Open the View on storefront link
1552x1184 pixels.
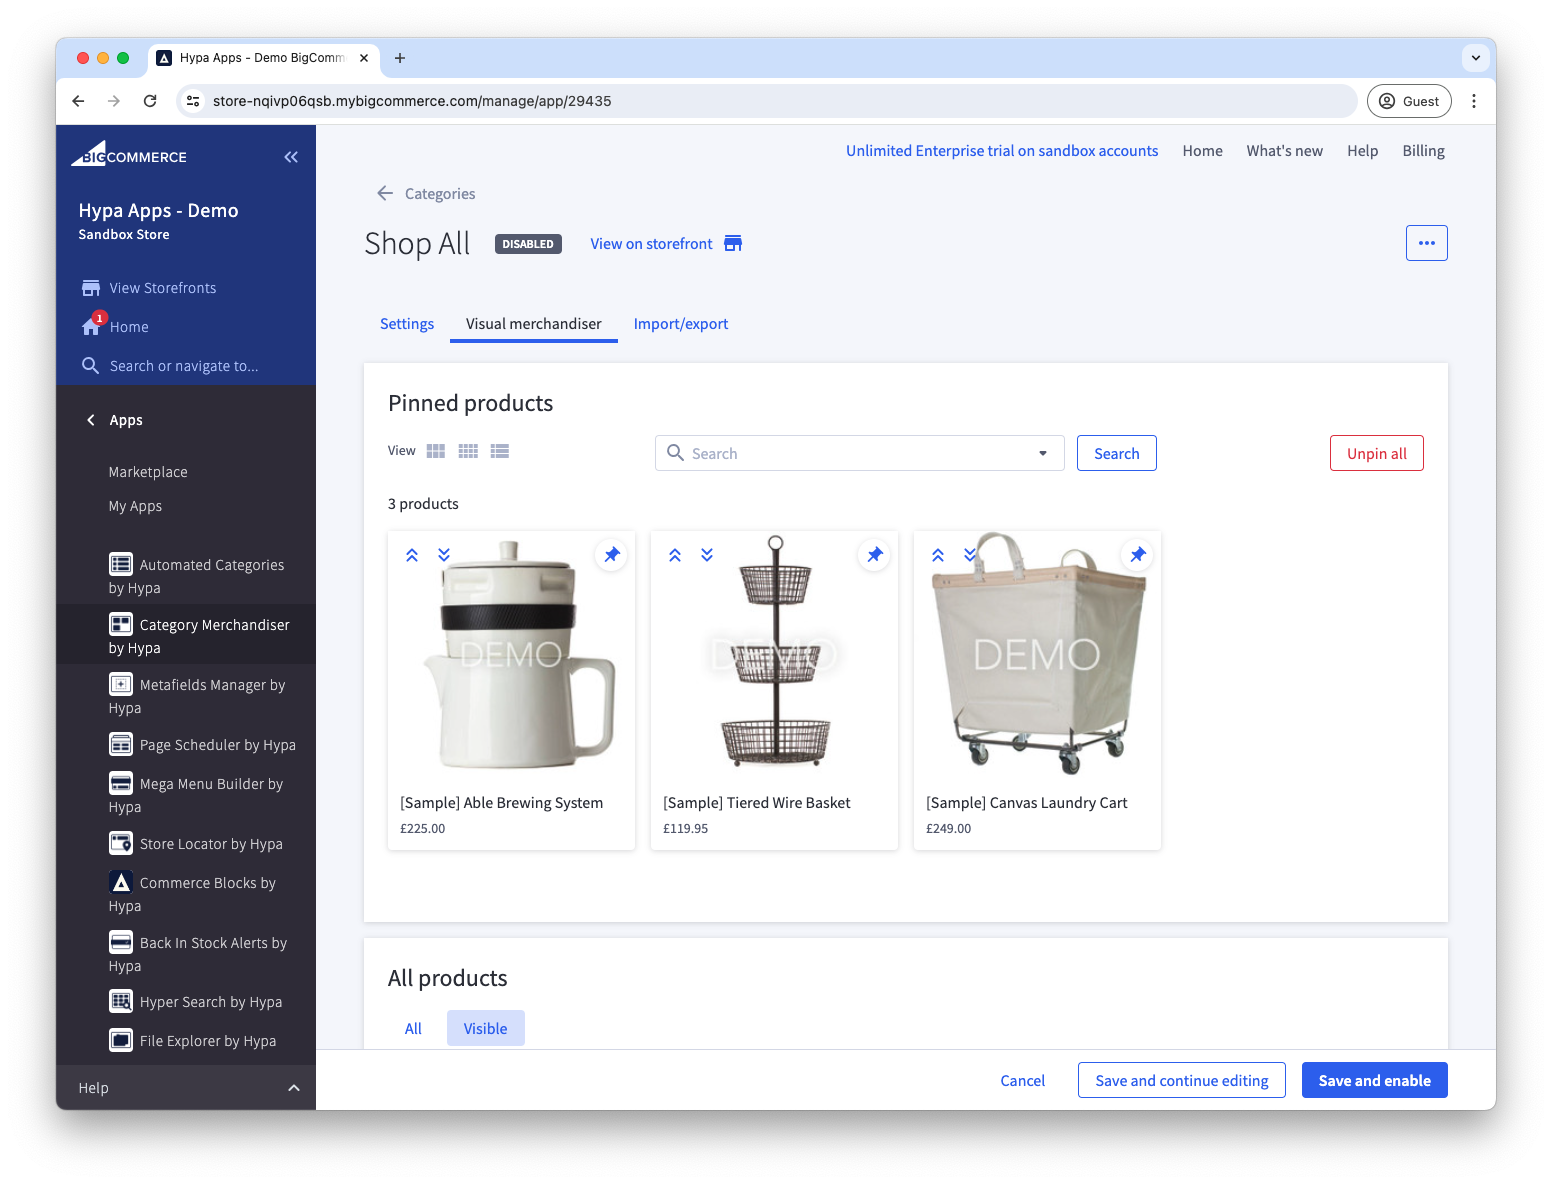click(x=651, y=244)
